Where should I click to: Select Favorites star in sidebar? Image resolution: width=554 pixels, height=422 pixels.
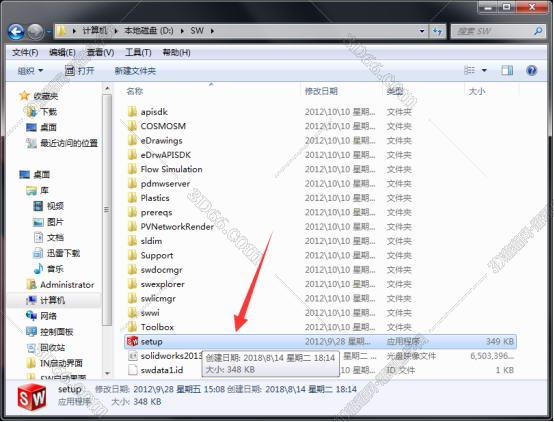[24, 95]
